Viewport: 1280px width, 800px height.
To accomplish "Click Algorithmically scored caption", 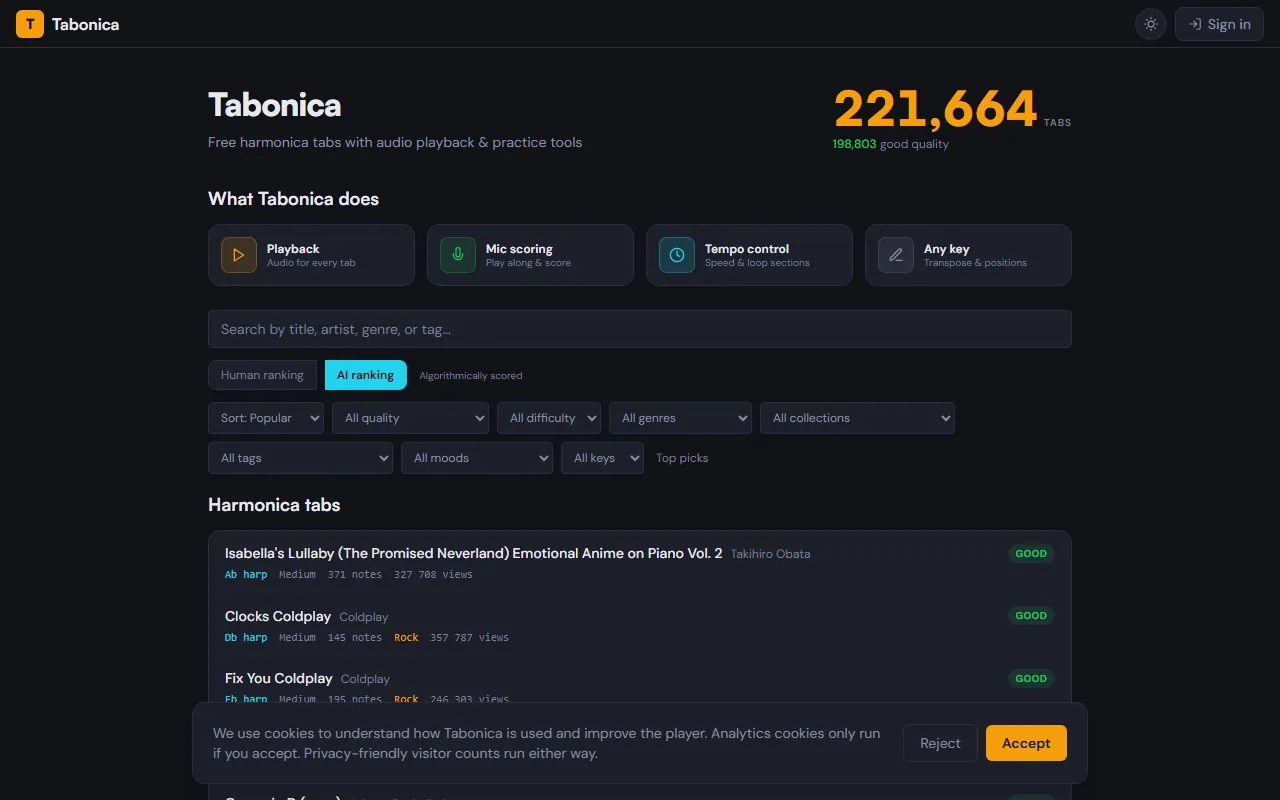I will click(x=471, y=376).
